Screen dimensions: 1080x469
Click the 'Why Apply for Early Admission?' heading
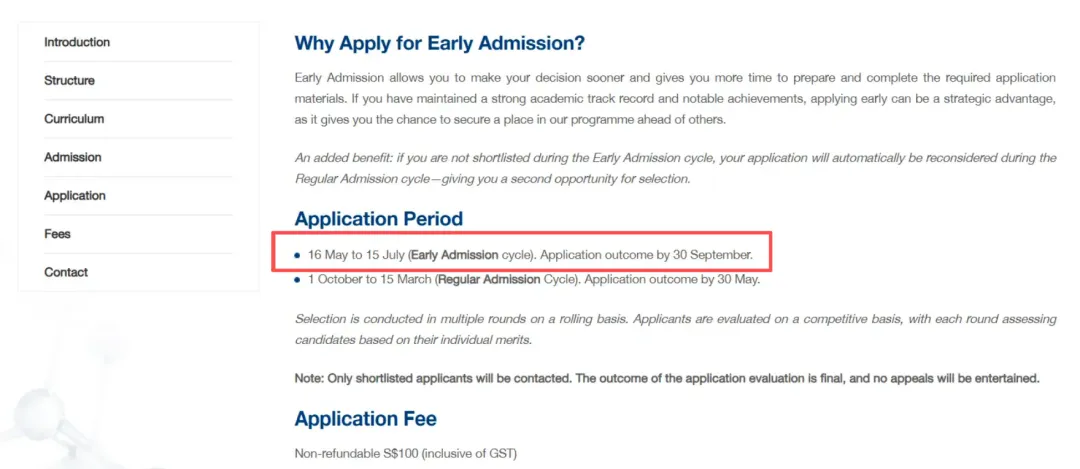pyautogui.click(x=439, y=44)
